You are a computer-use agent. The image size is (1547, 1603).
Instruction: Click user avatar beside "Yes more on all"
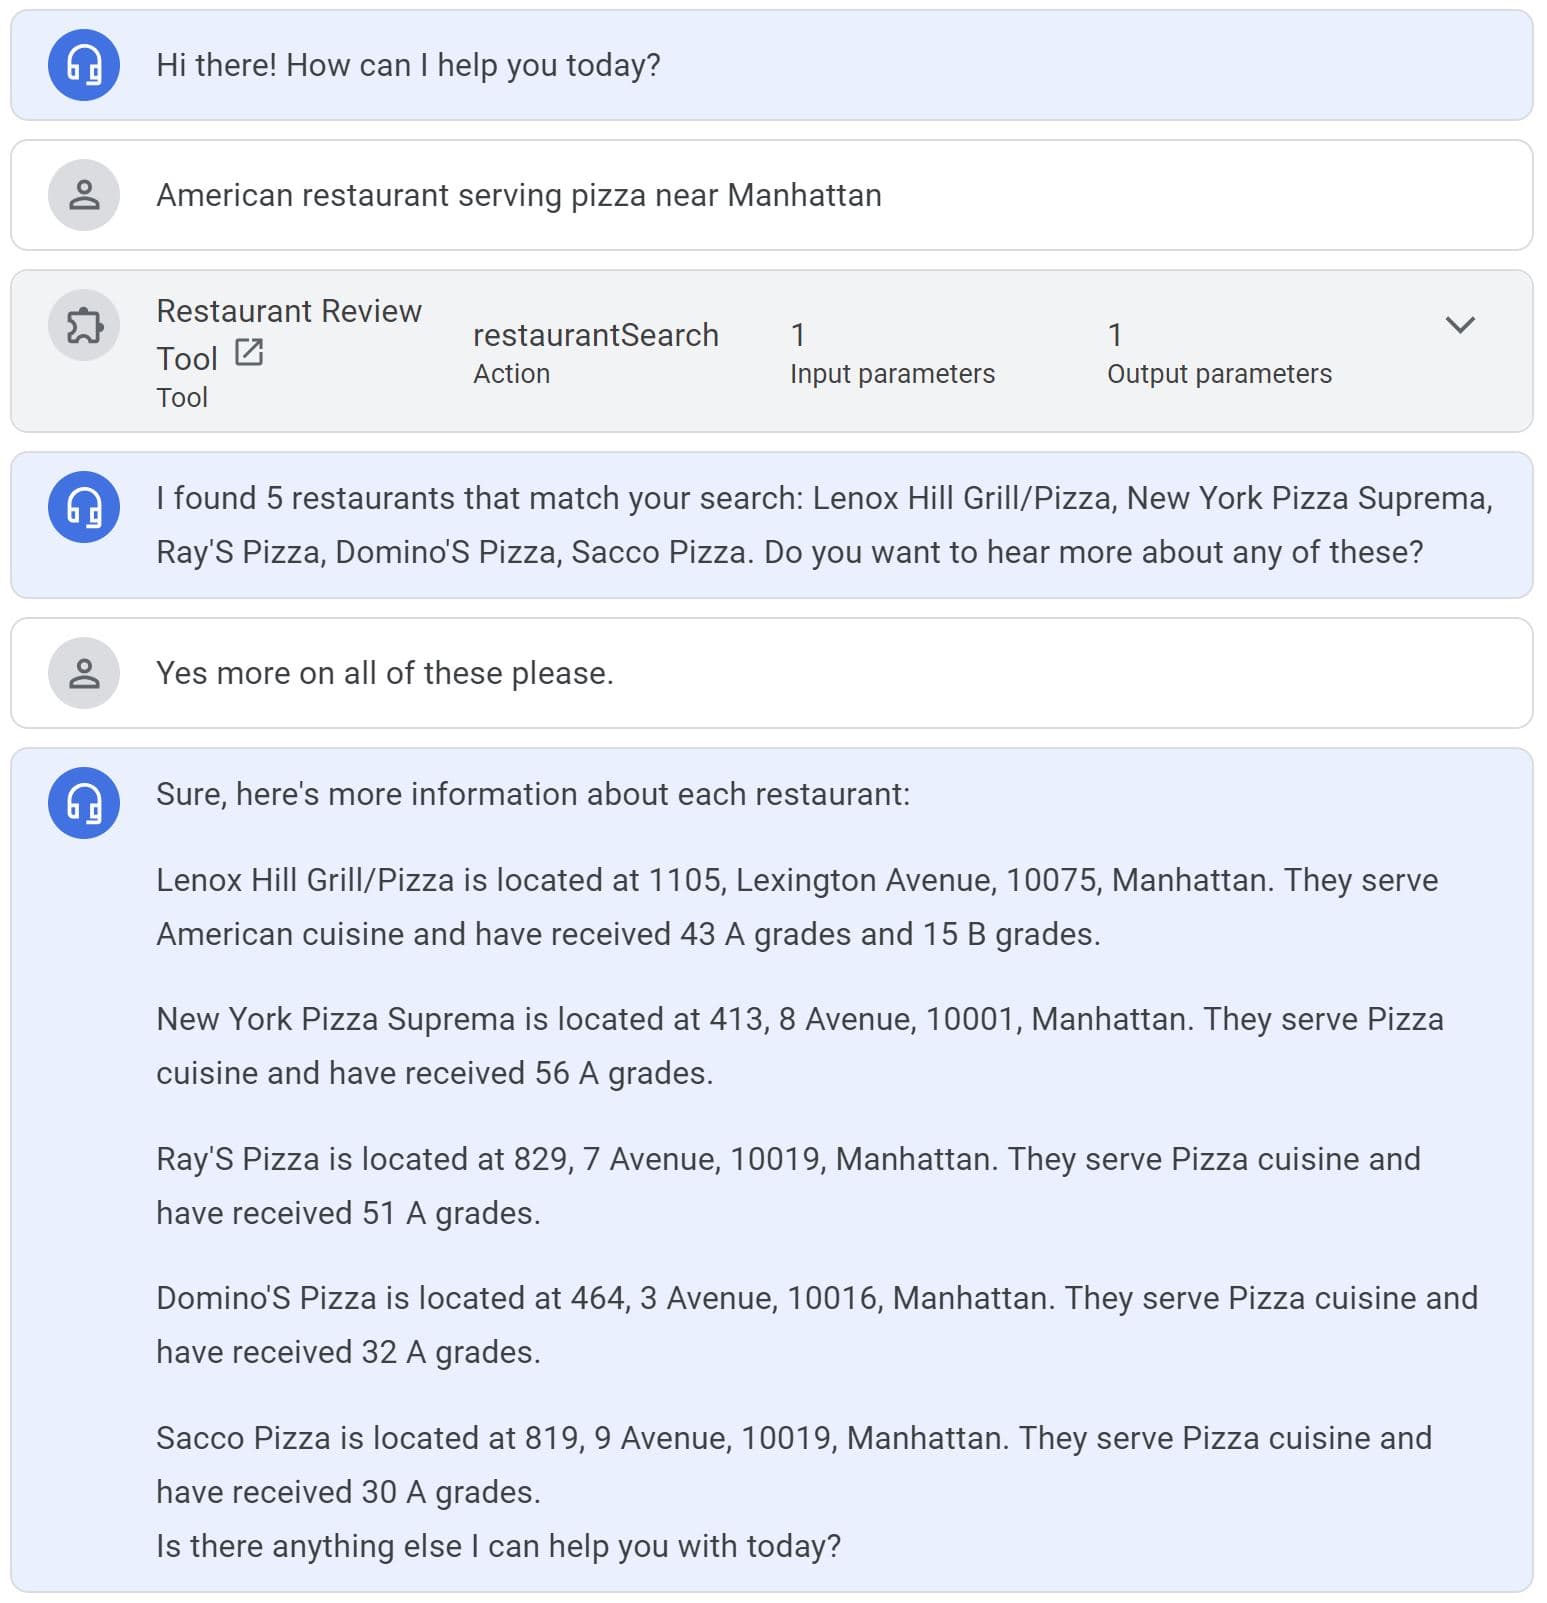point(84,673)
